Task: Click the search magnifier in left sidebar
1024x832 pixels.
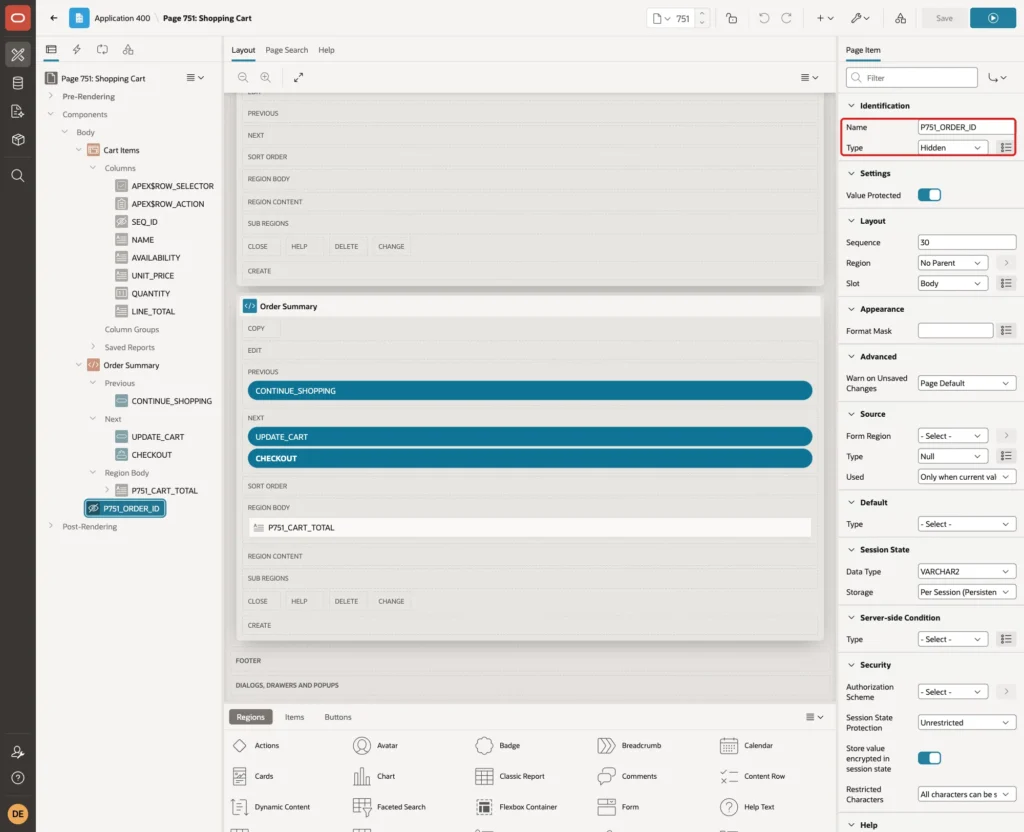Action: (x=18, y=176)
